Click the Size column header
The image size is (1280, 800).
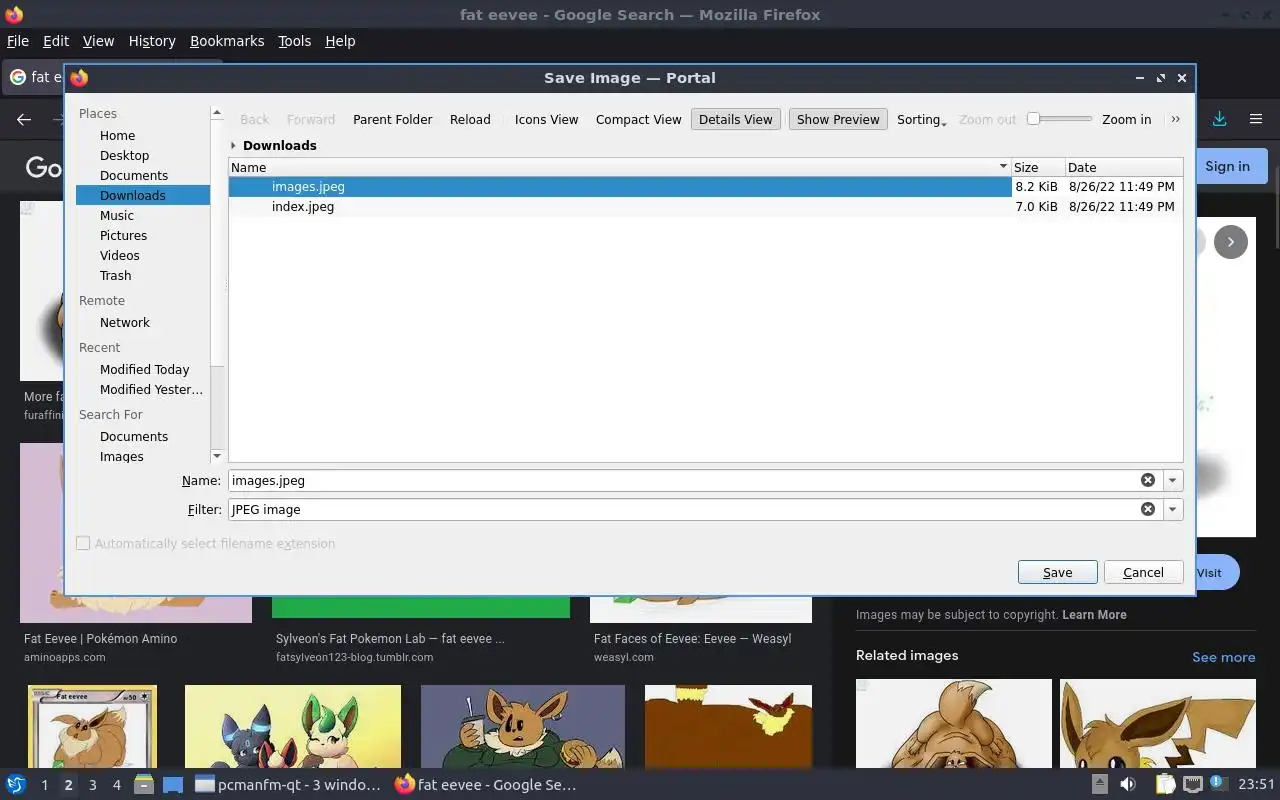coord(1037,167)
